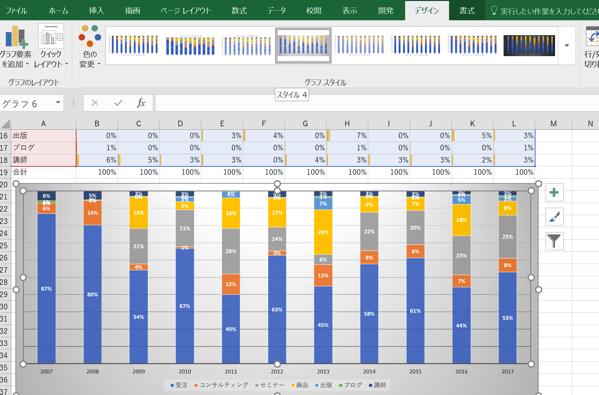Viewport: 599px width, 395px height.
Task: Switch to the 開発 tab
Action: click(x=386, y=10)
